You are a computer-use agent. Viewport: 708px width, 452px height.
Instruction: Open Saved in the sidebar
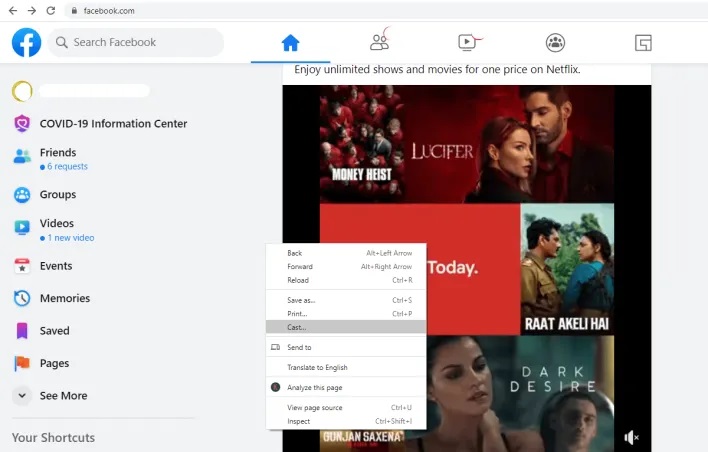54,331
